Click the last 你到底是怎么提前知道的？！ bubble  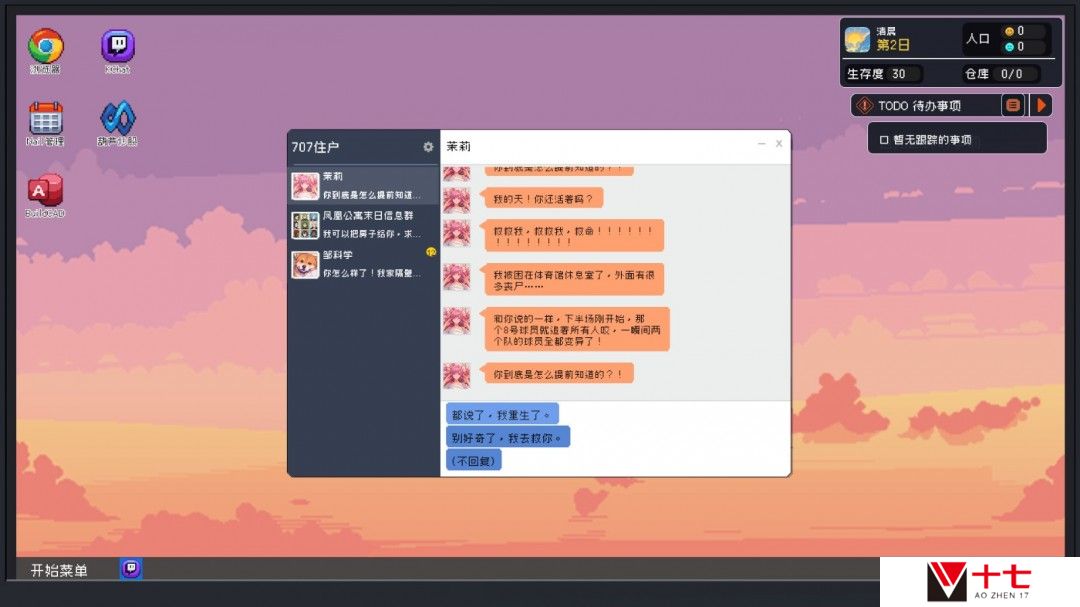click(x=557, y=374)
